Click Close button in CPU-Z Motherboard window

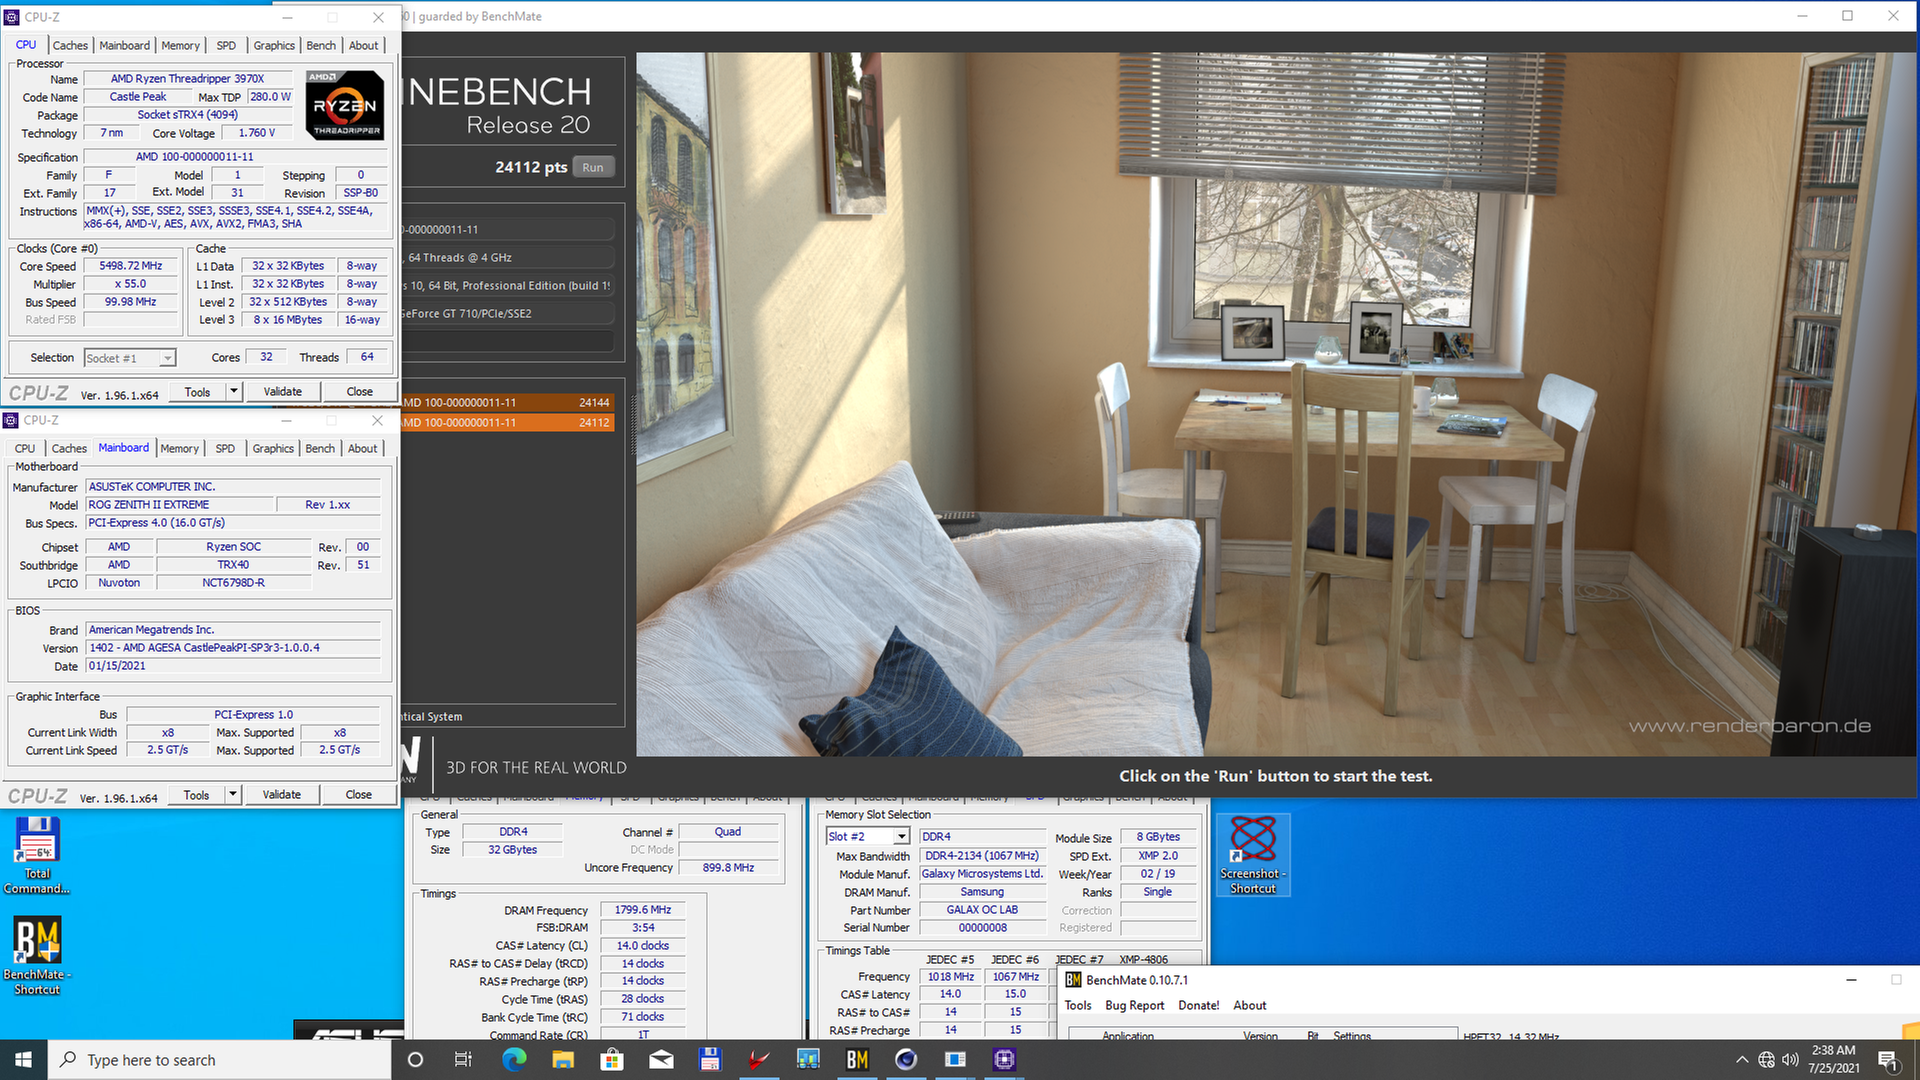tap(359, 795)
